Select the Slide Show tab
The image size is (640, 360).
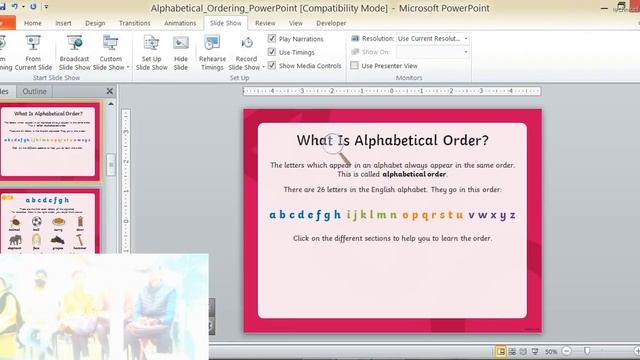(226, 23)
